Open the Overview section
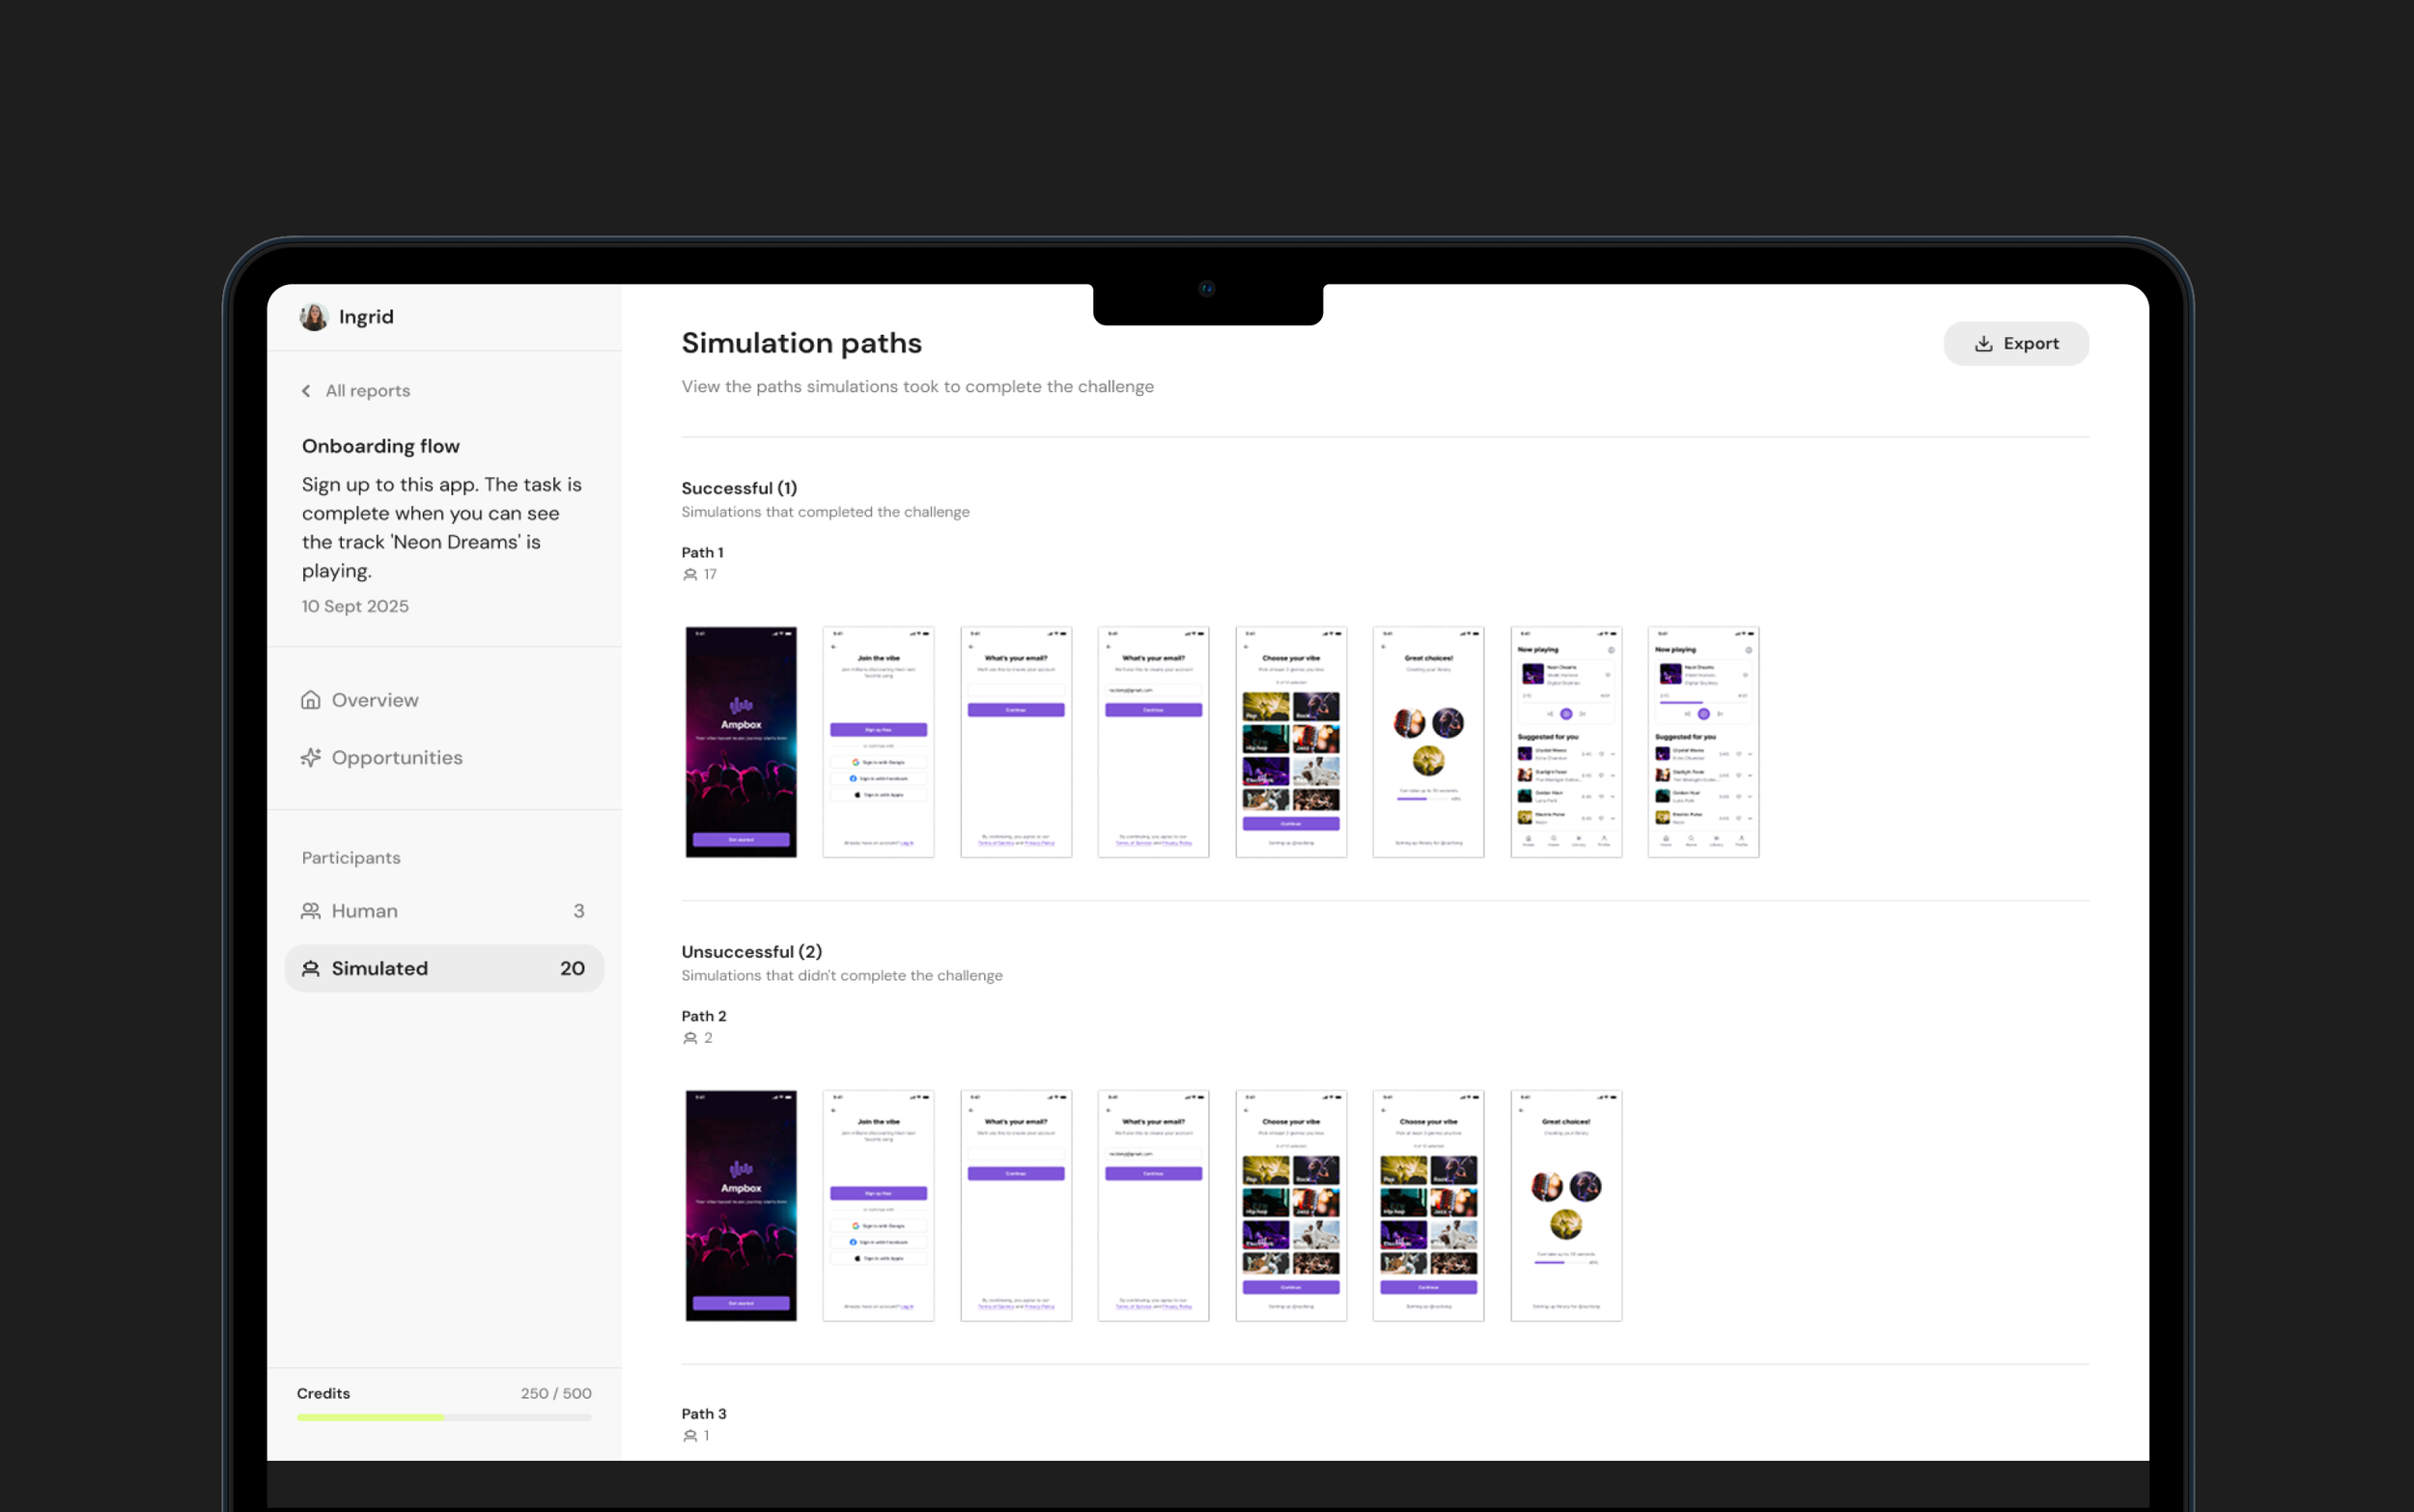The image size is (2414, 1512). [x=375, y=700]
